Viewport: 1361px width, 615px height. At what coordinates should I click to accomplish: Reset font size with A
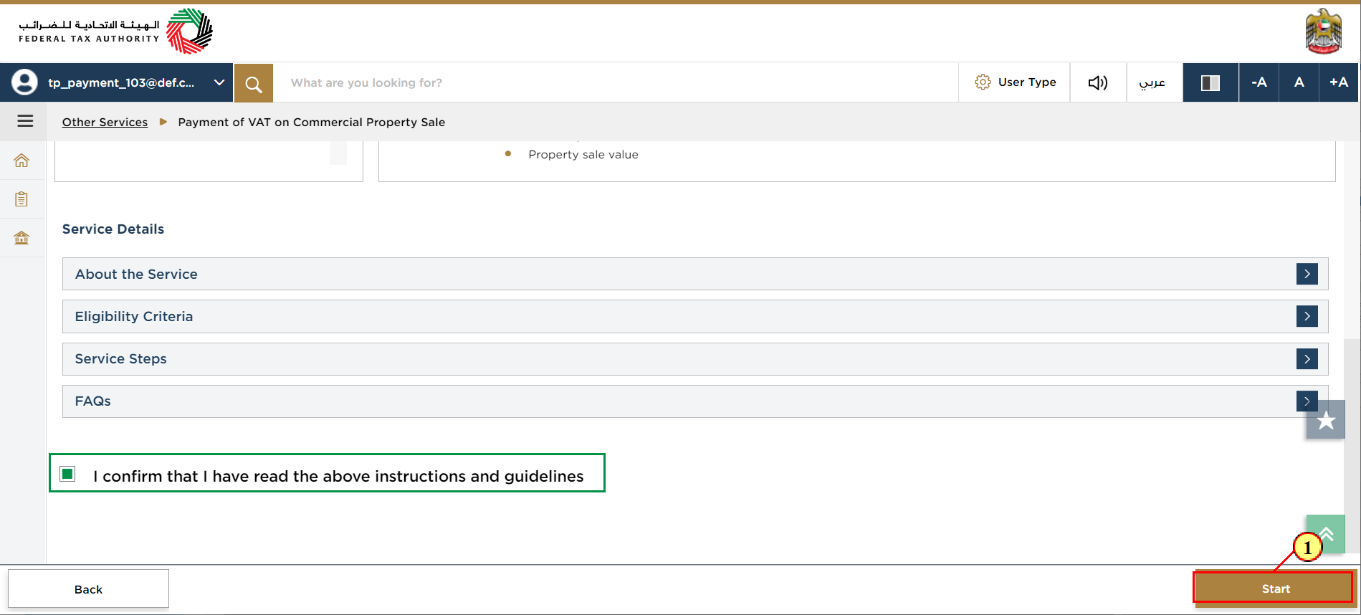1299,83
